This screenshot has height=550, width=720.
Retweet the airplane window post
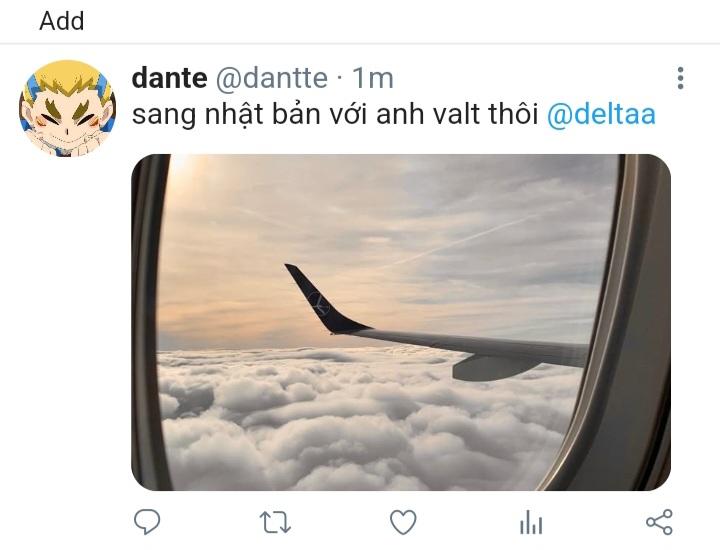[275, 522]
